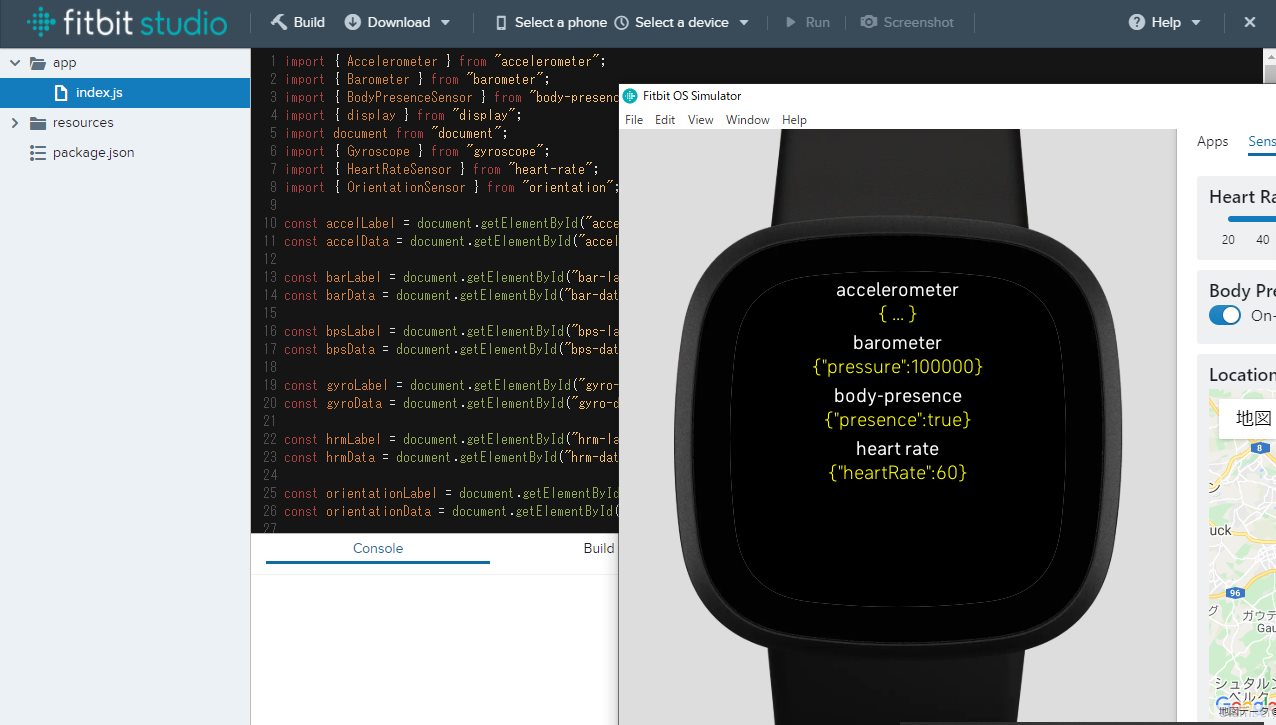Click the Select a phone button

tap(551, 22)
